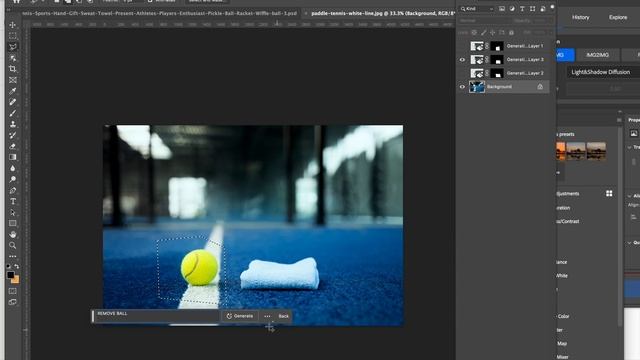Switch to the Pickle-Ball psd document tab
Viewport: 640px width, 360px height.
click(159, 13)
